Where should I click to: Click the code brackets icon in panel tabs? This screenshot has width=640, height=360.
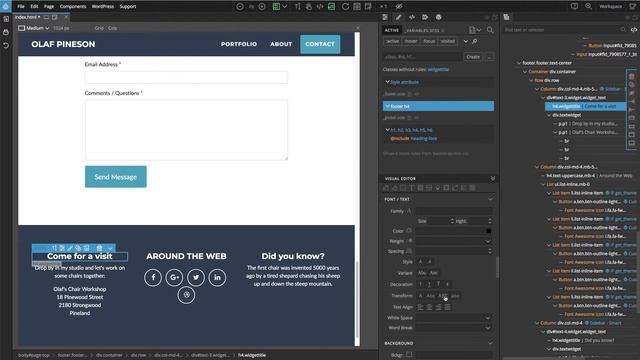[x=412, y=17]
